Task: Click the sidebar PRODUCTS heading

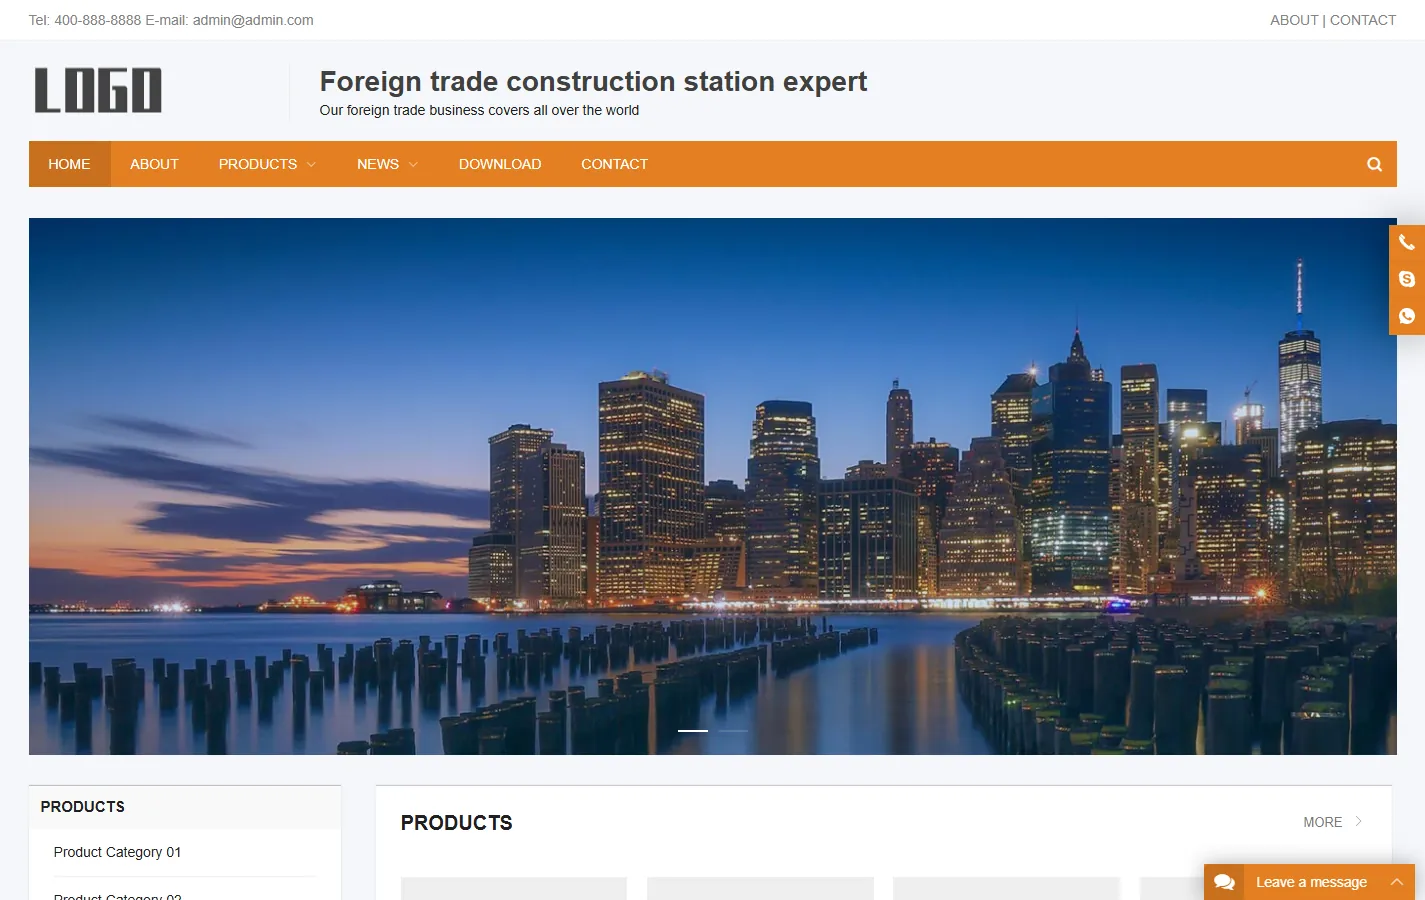Action: 83,807
